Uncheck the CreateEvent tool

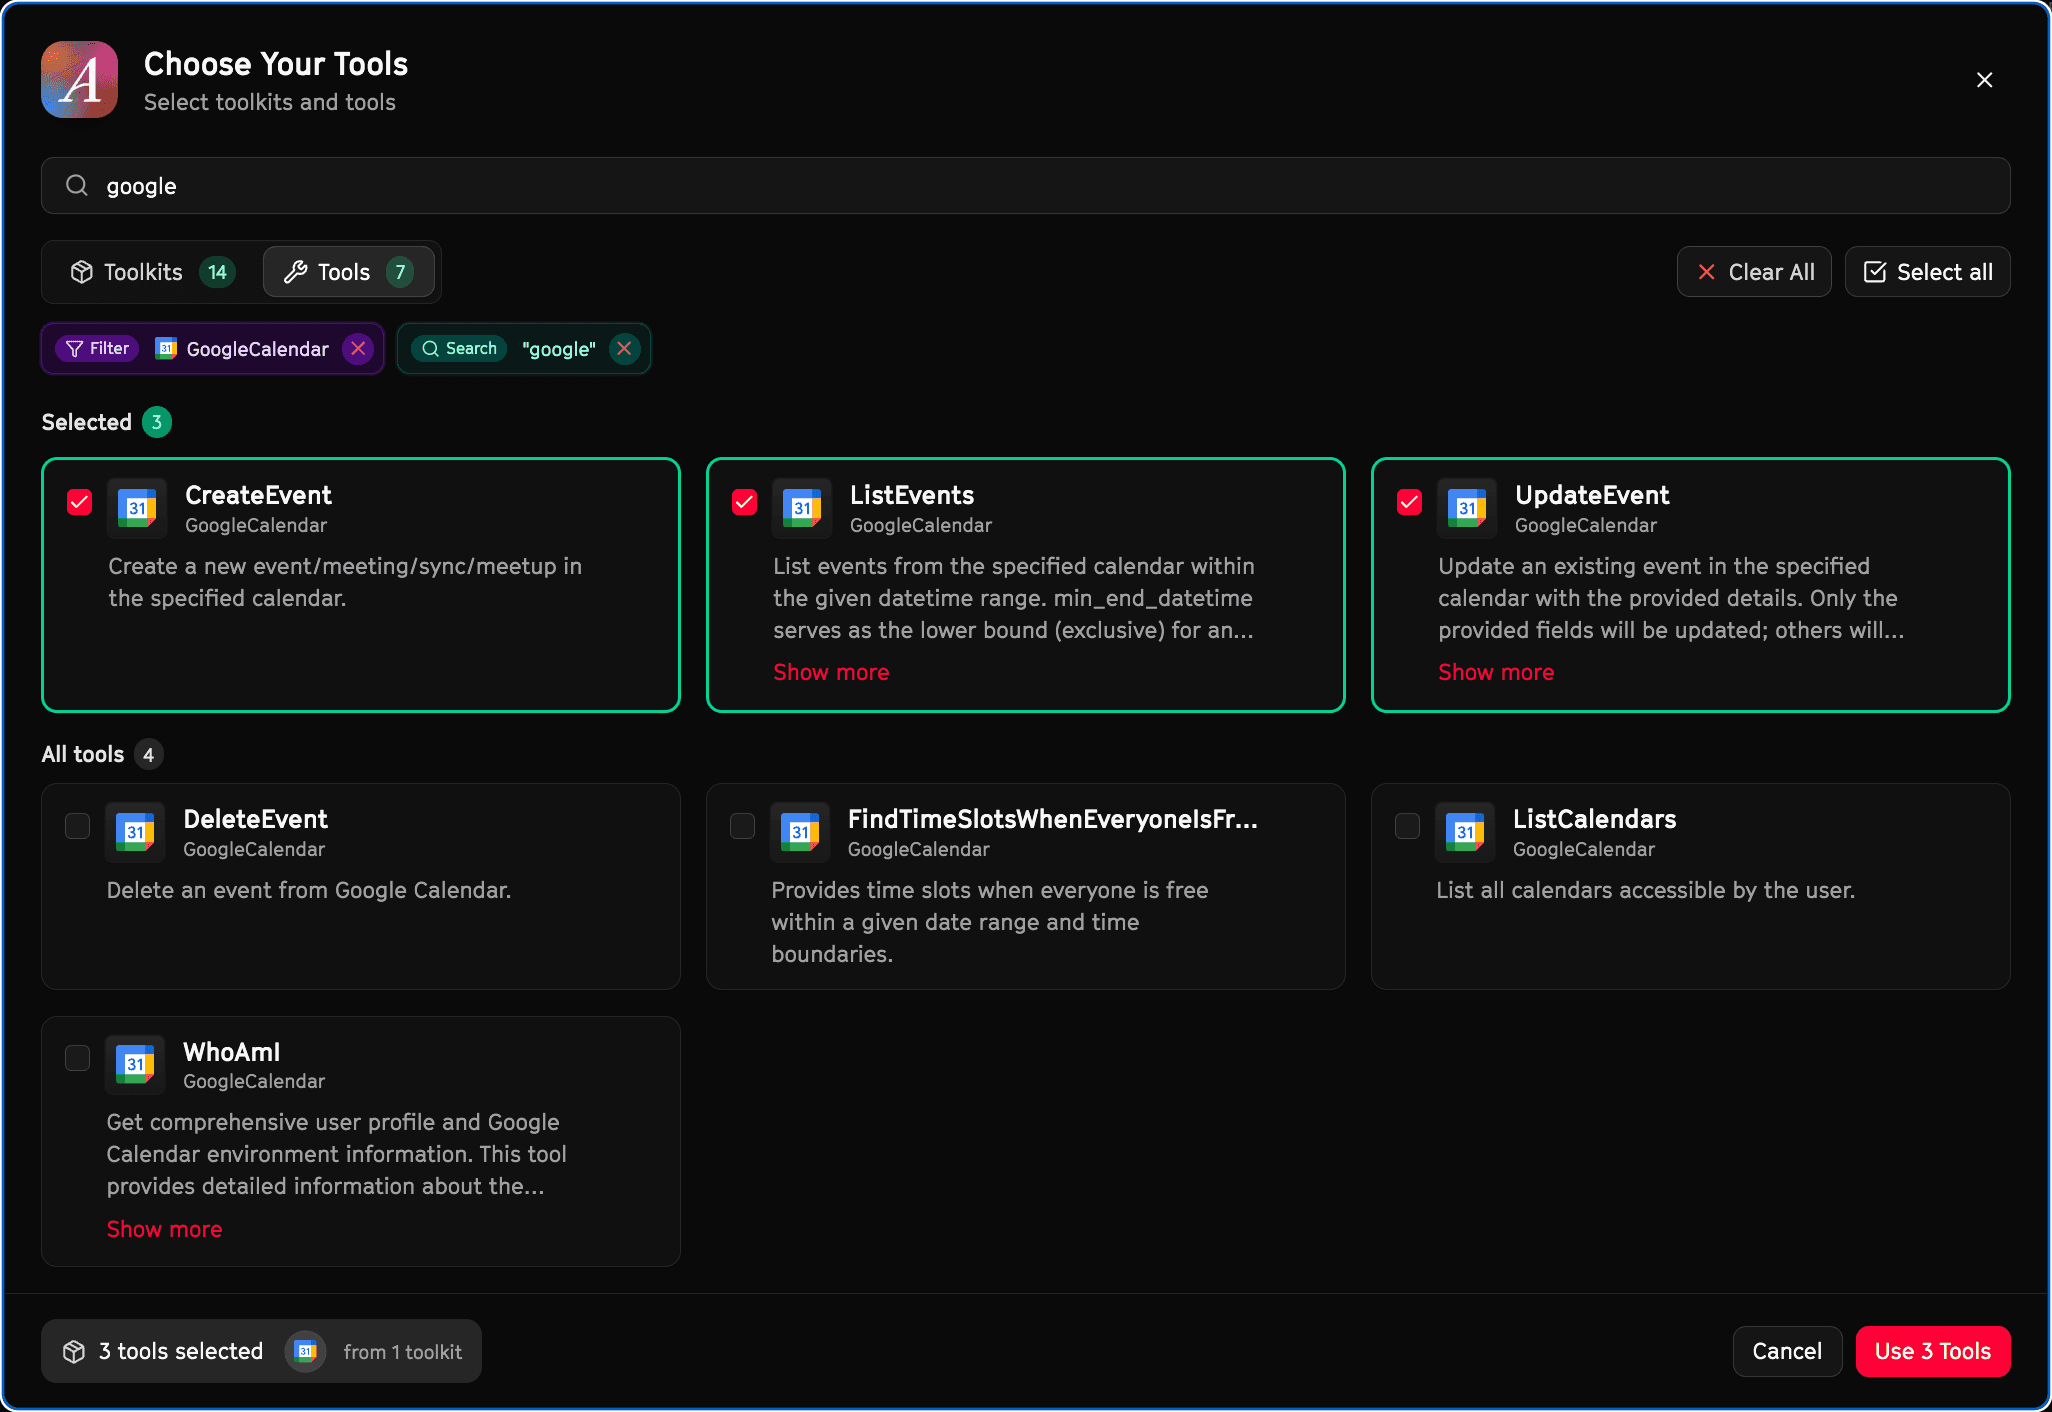[80, 502]
